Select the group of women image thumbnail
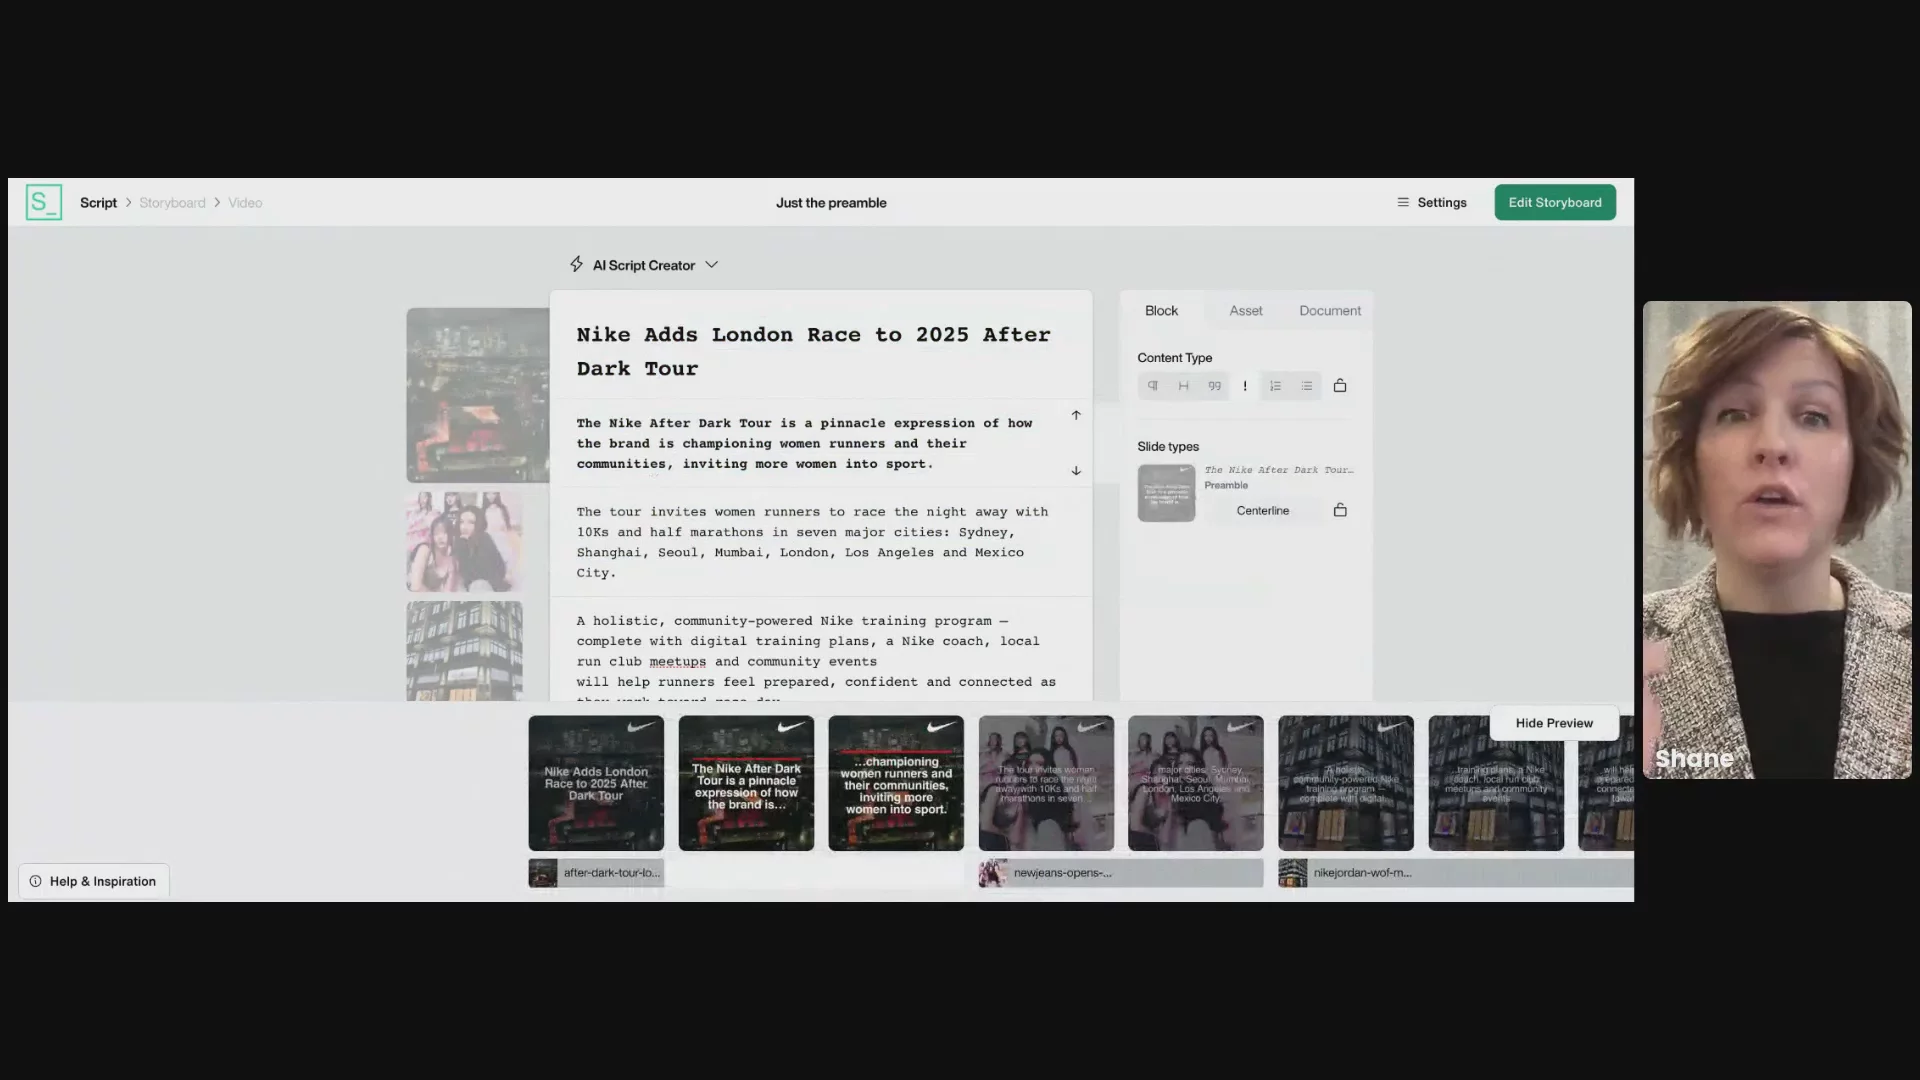The image size is (1920, 1080). [x=464, y=541]
